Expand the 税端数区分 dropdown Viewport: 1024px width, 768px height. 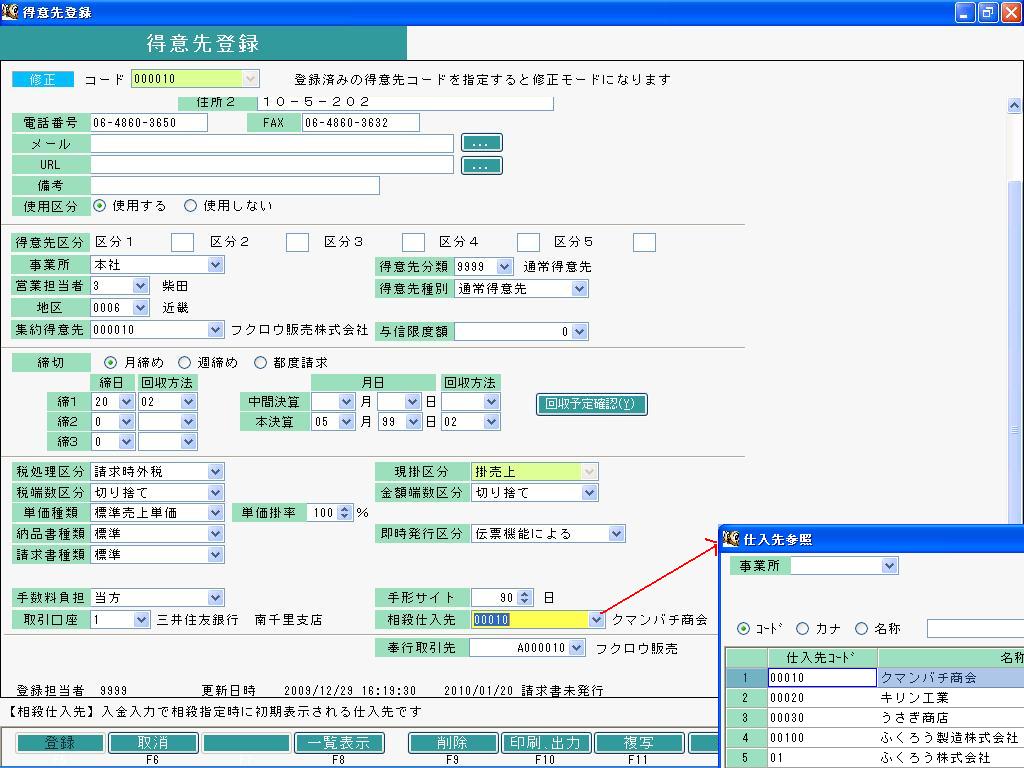216,492
